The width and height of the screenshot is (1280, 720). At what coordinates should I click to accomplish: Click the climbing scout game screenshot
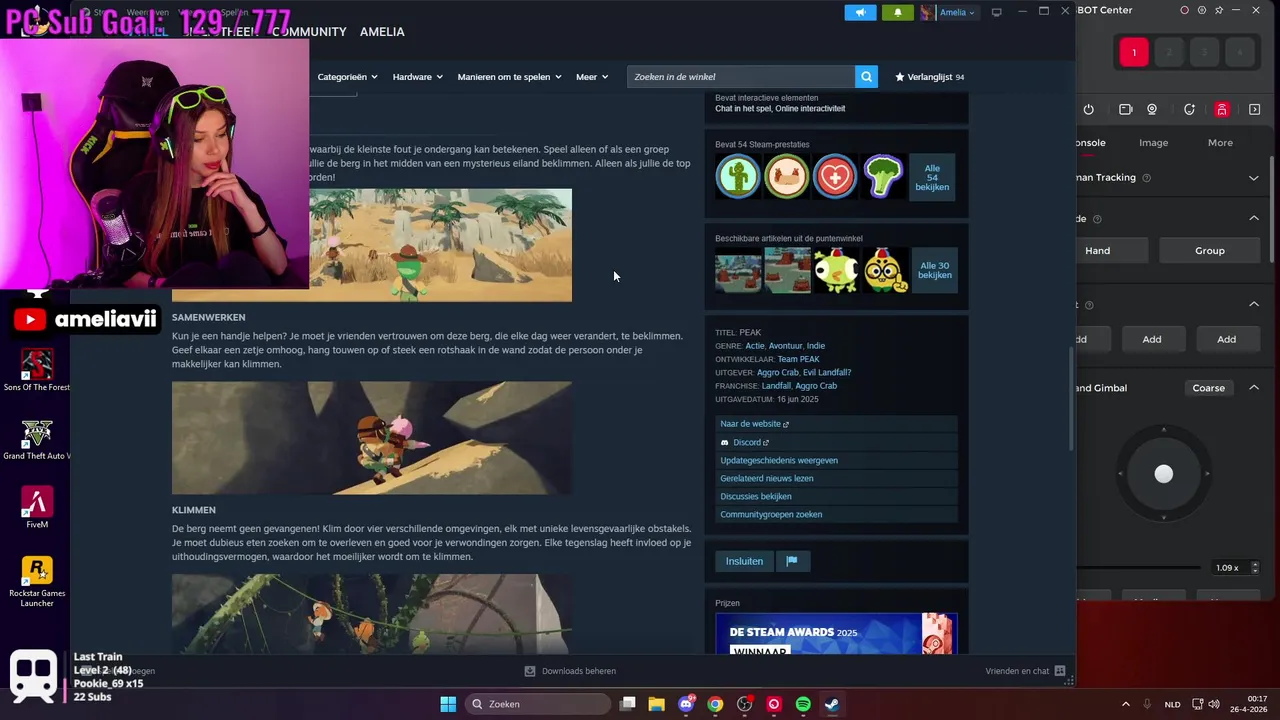tap(372, 438)
